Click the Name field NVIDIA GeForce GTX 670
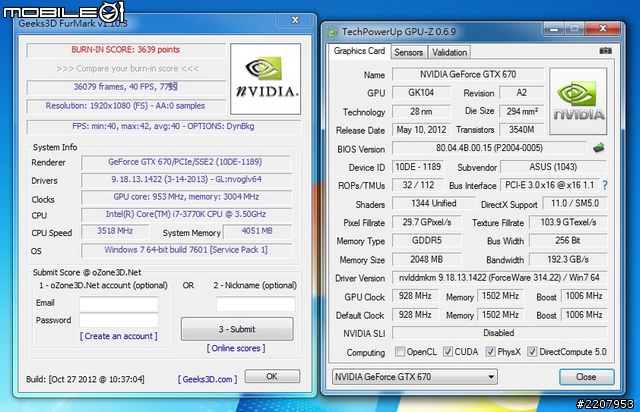 click(468, 74)
